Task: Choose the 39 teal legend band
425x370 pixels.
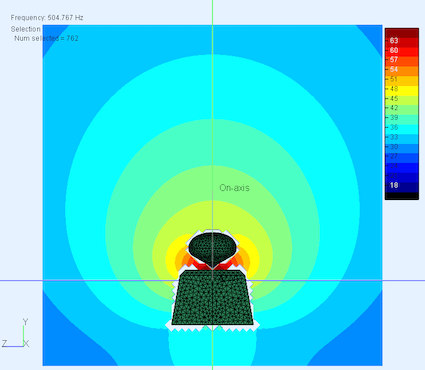Action: (x=402, y=120)
